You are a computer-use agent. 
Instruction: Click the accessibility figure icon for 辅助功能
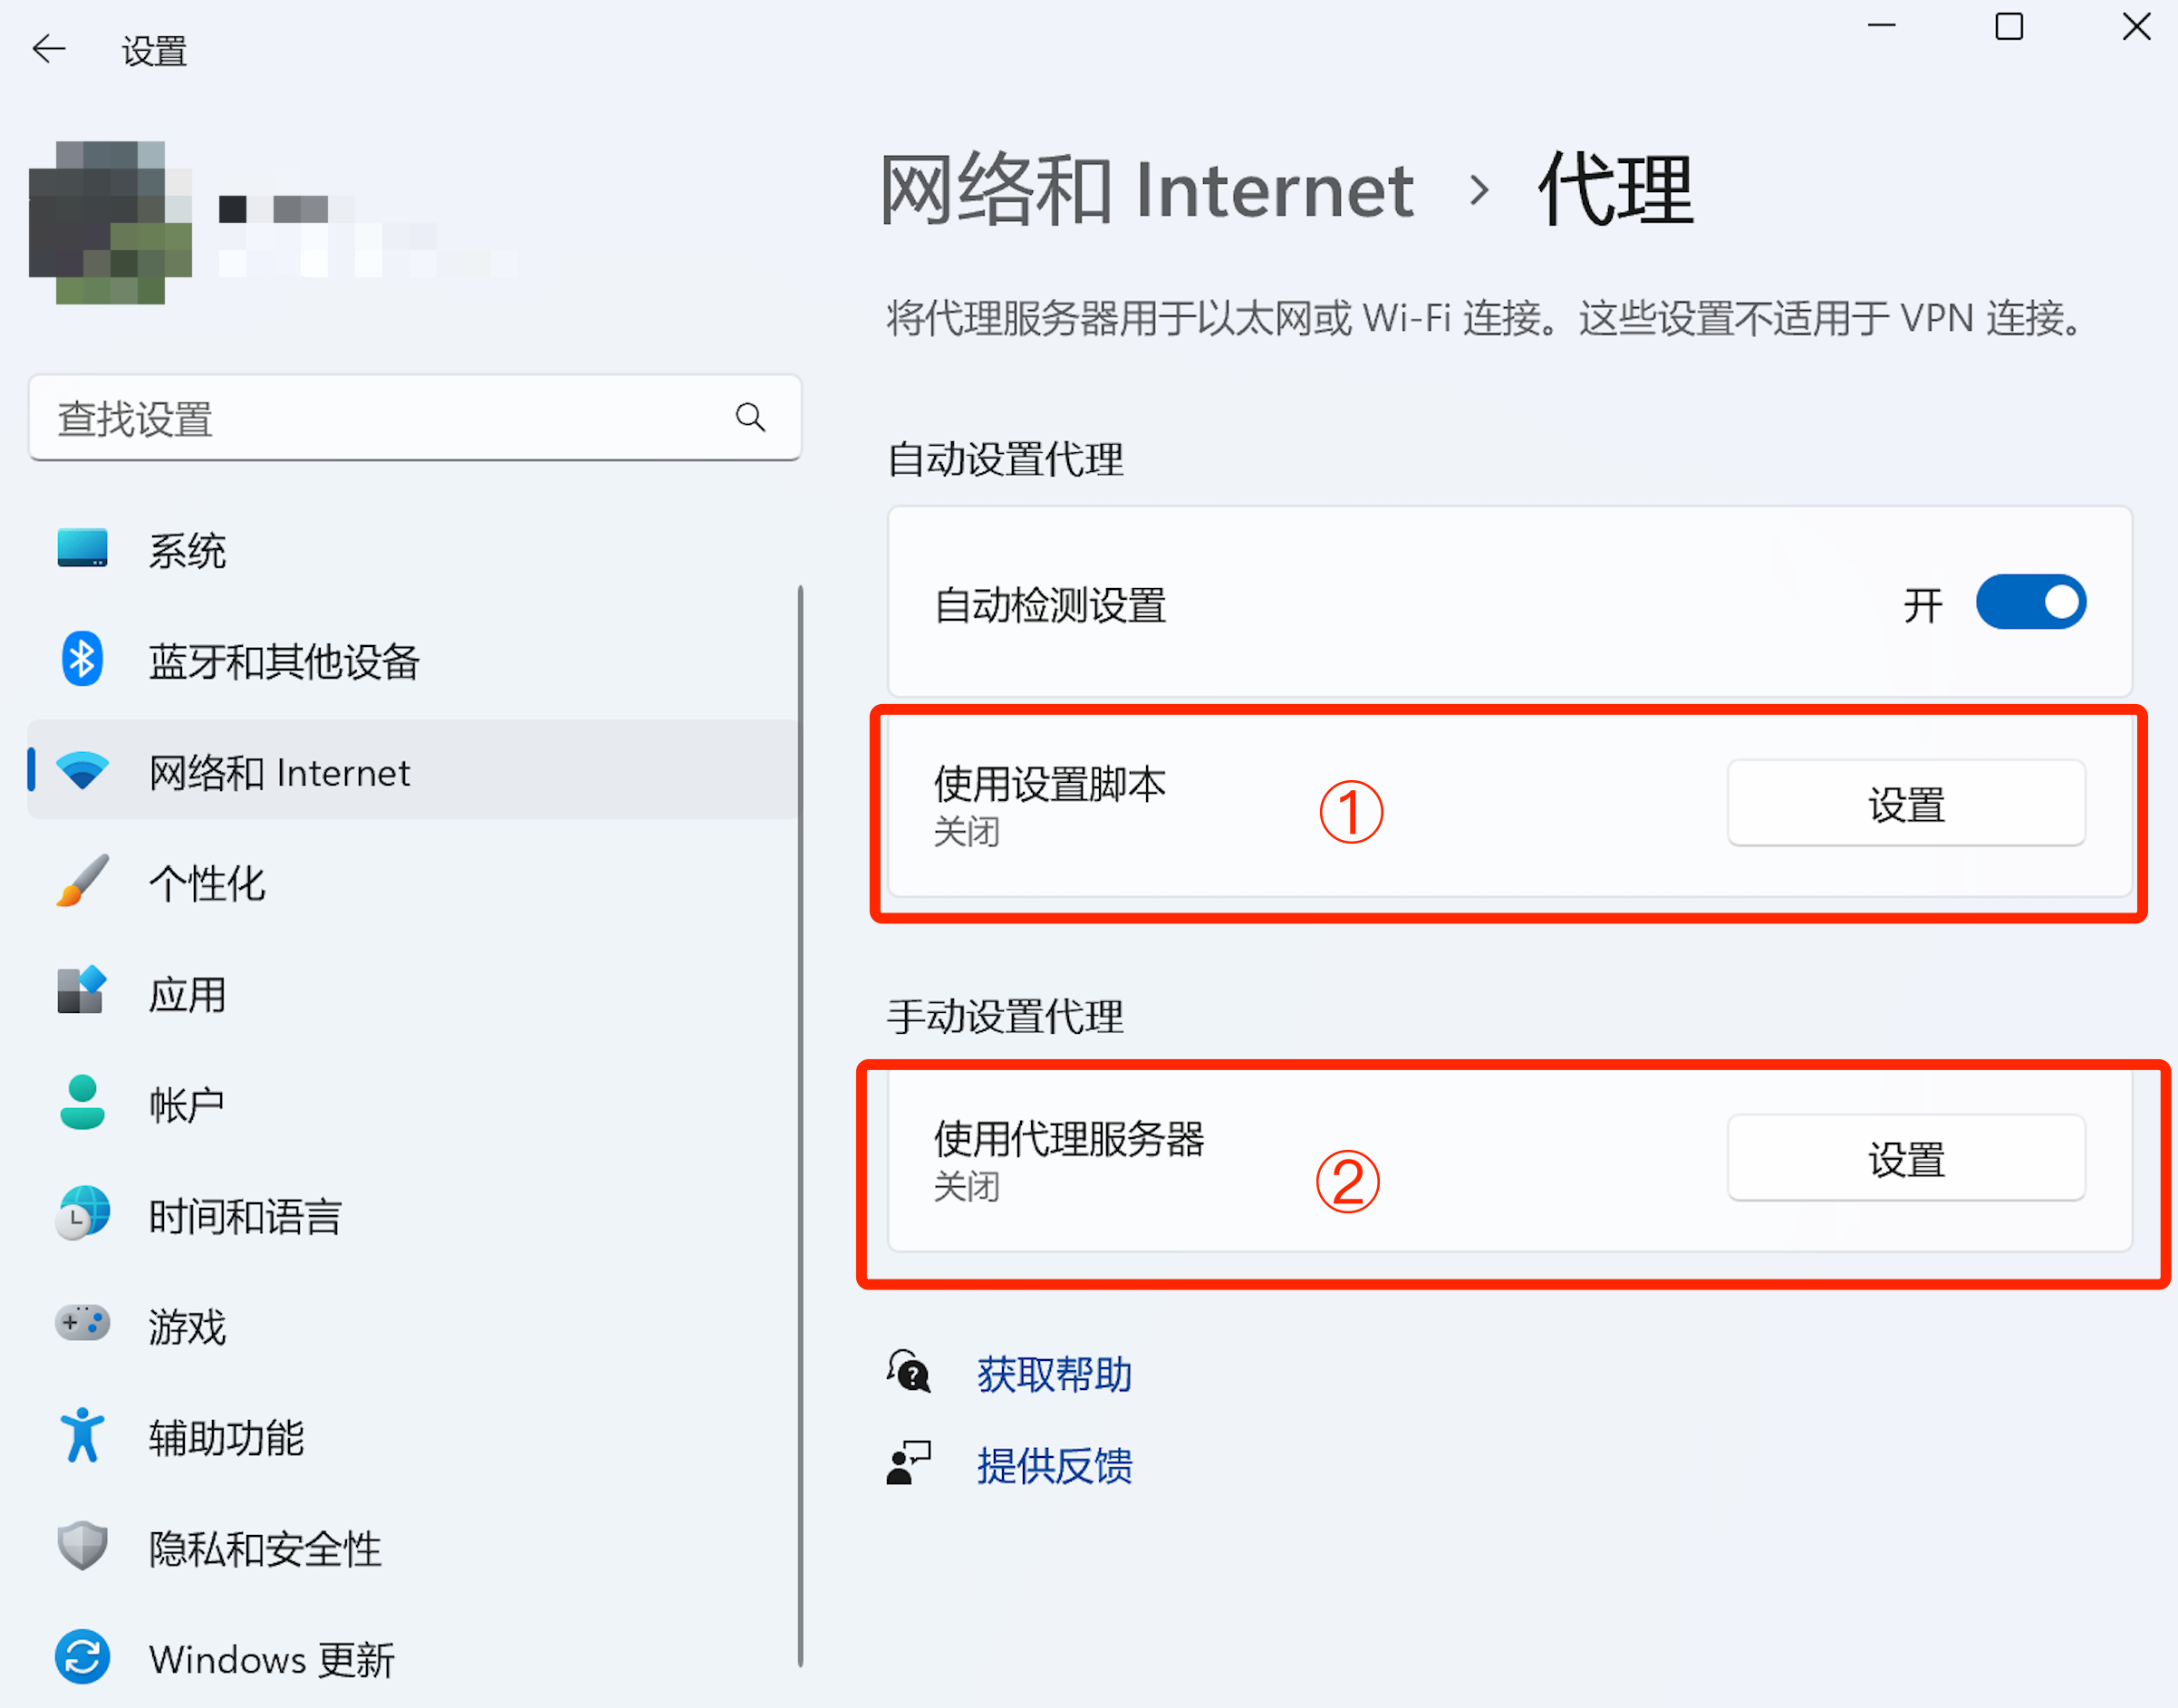82,1435
